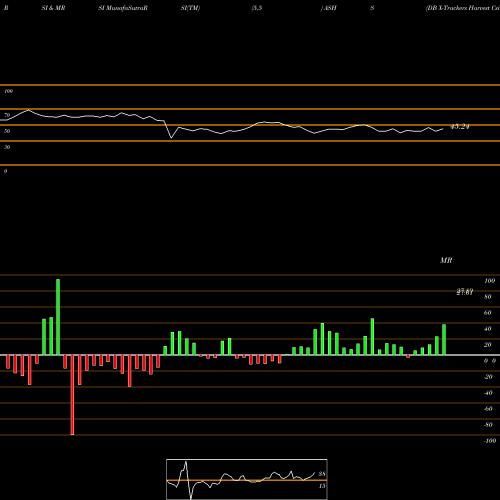Screen dimensions: 500x500
Task: Click the -40 label on MR axis
Action: click(488, 393)
